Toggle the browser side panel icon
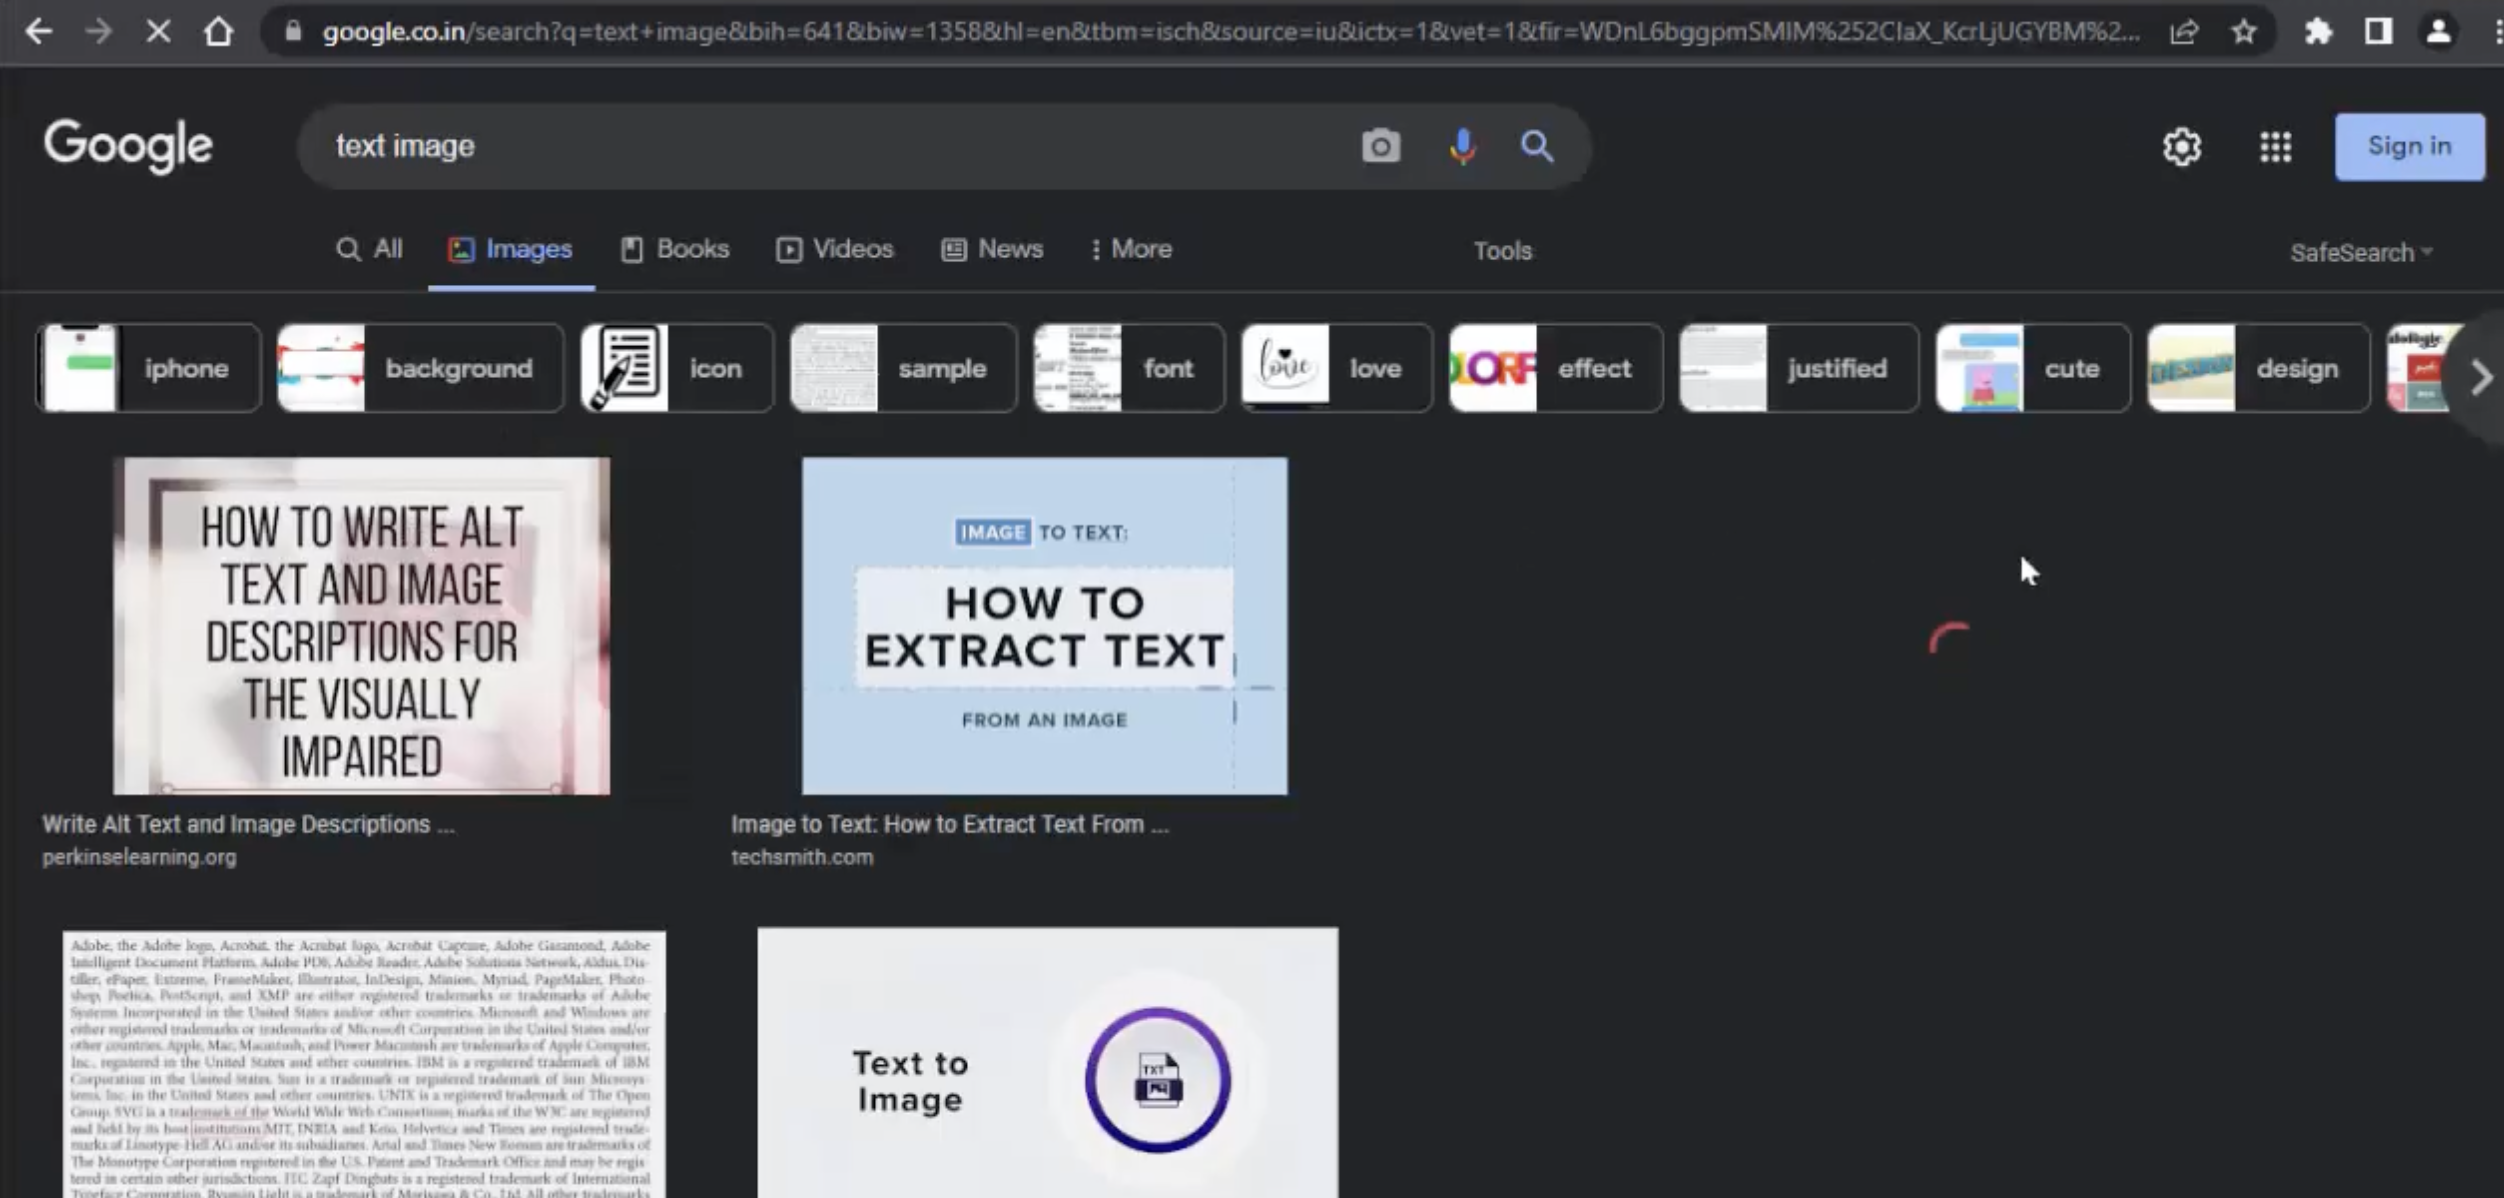The height and width of the screenshot is (1198, 2504). [x=2378, y=32]
